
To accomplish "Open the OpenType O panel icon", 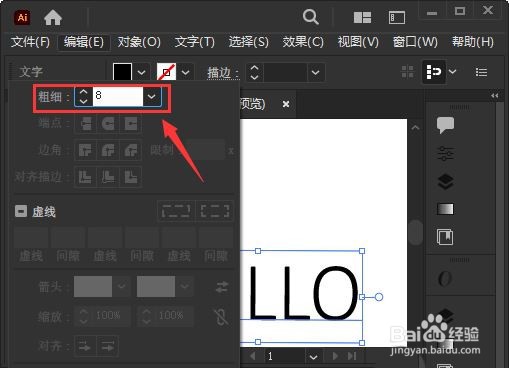I will pos(445,279).
